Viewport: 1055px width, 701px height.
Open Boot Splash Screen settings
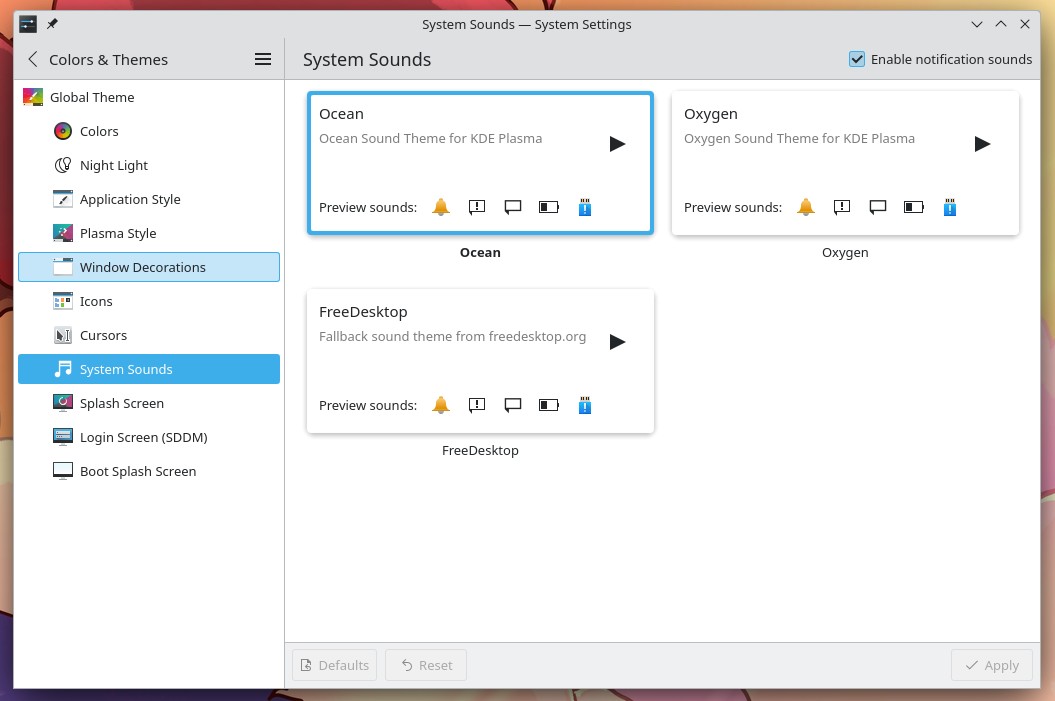149,471
